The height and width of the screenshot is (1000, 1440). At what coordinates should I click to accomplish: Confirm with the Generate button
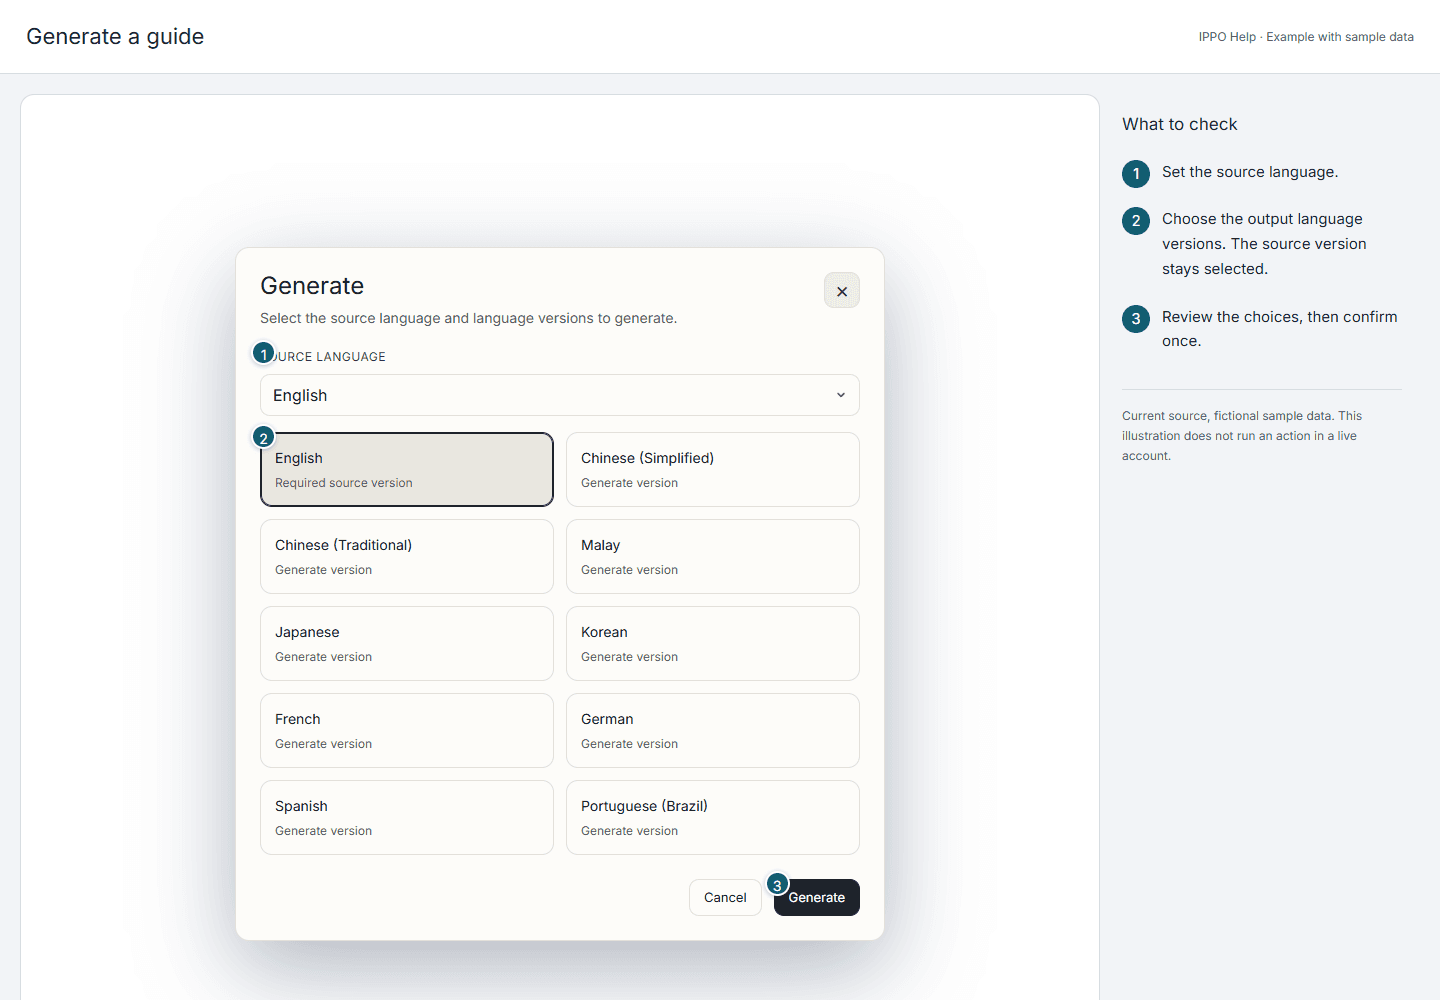pos(817,898)
